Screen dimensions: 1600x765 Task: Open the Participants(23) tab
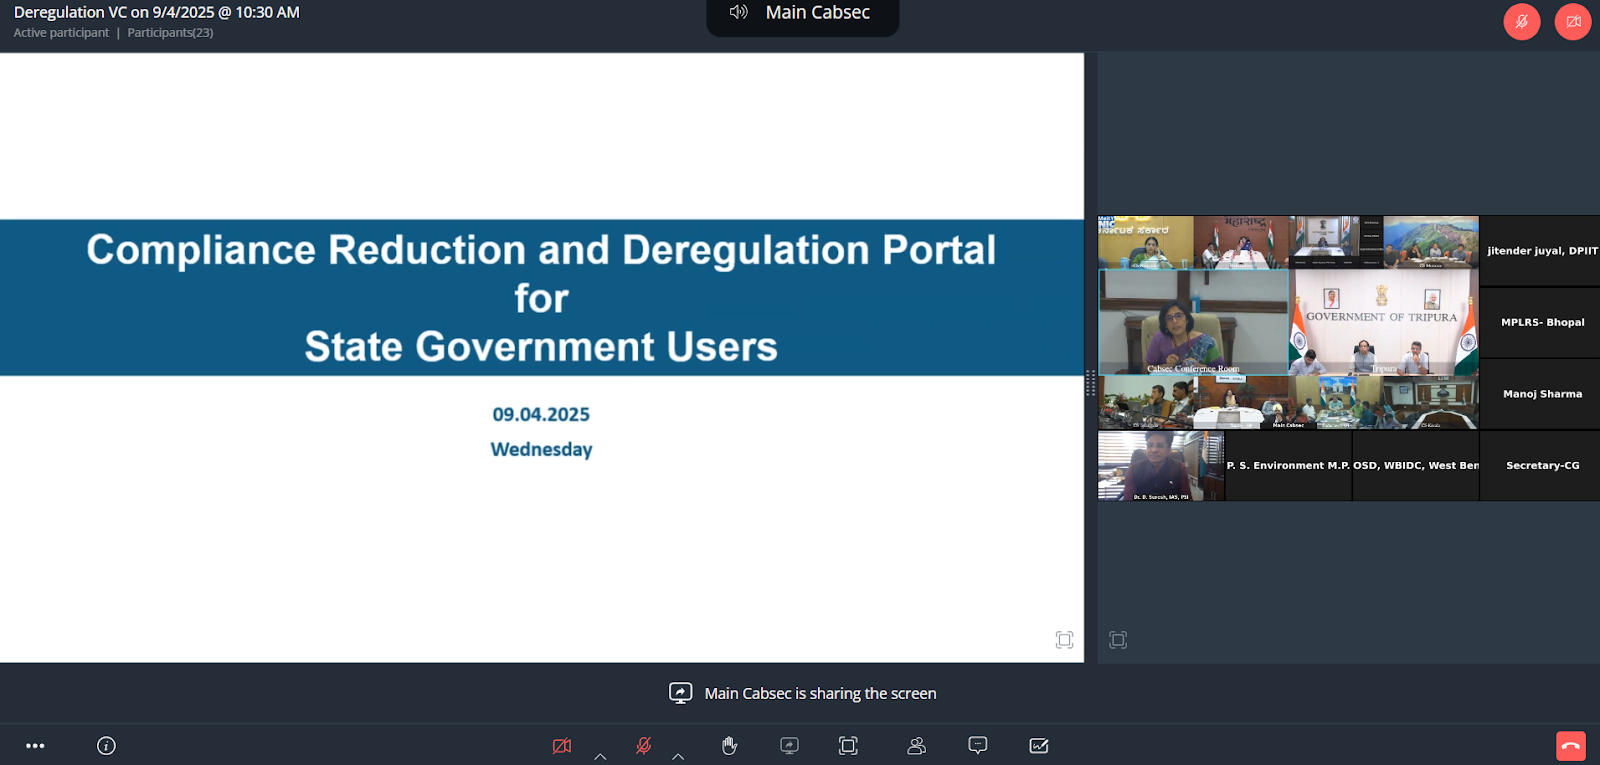(x=170, y=33)
